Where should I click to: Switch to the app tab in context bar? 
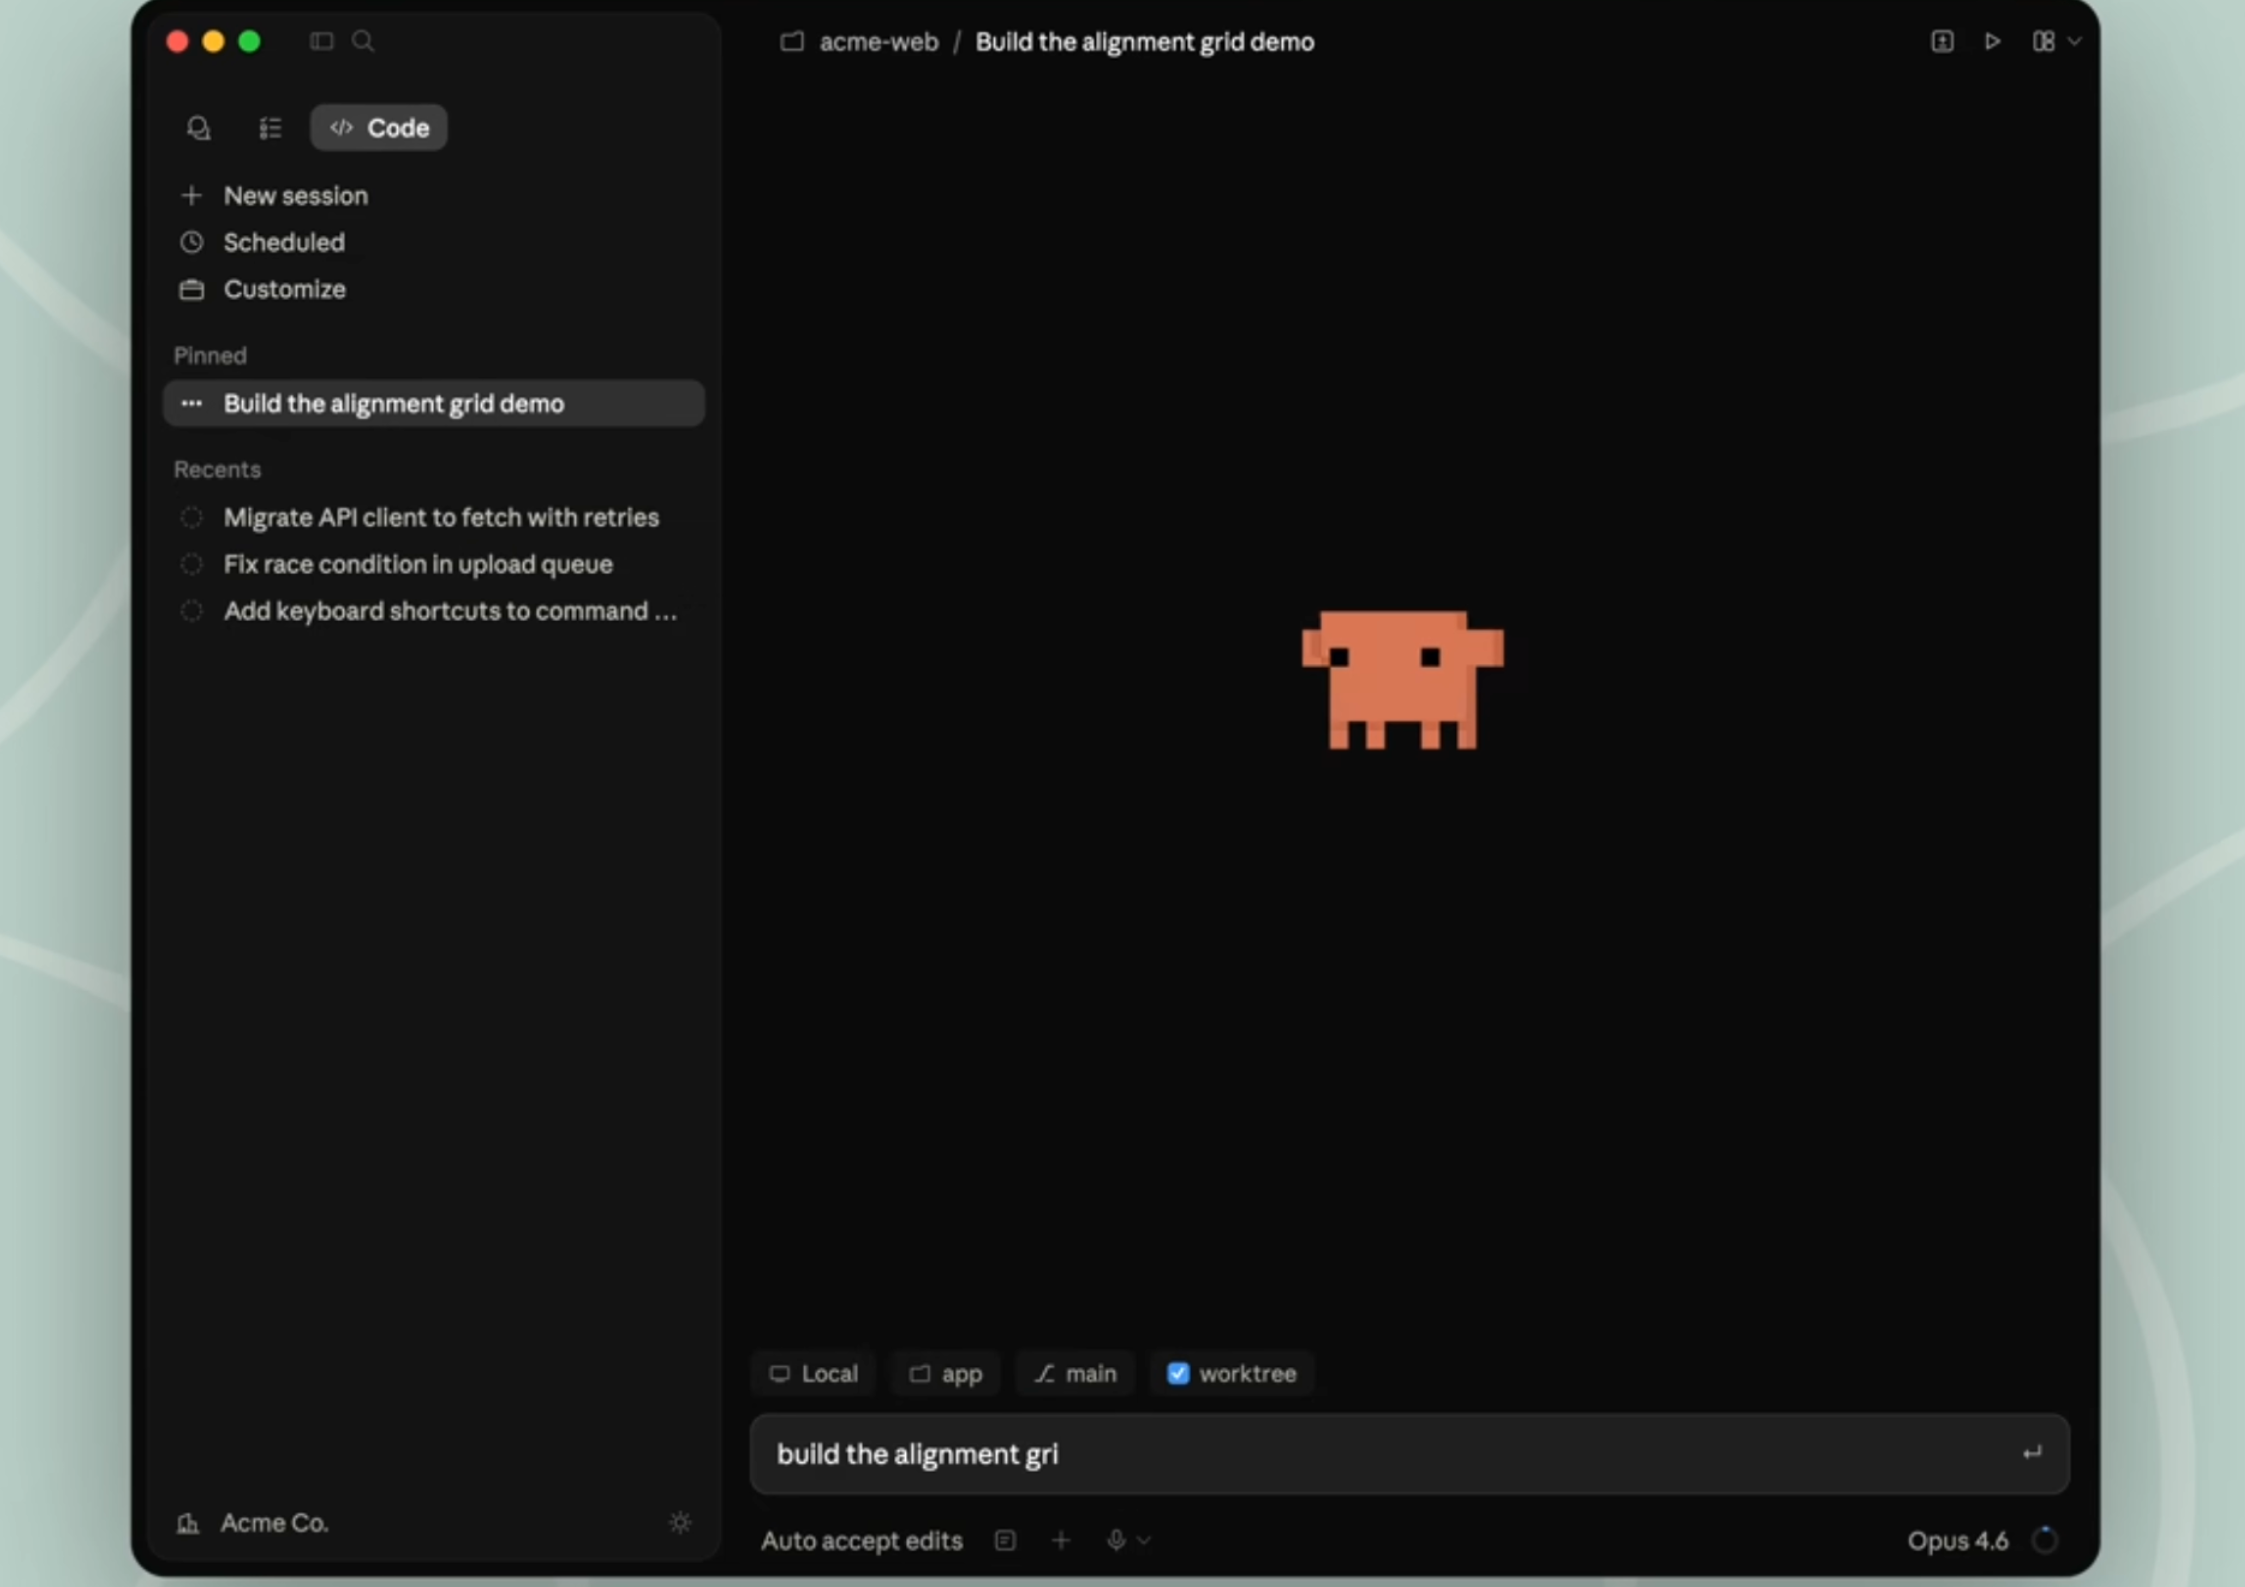pos(945,1372)
